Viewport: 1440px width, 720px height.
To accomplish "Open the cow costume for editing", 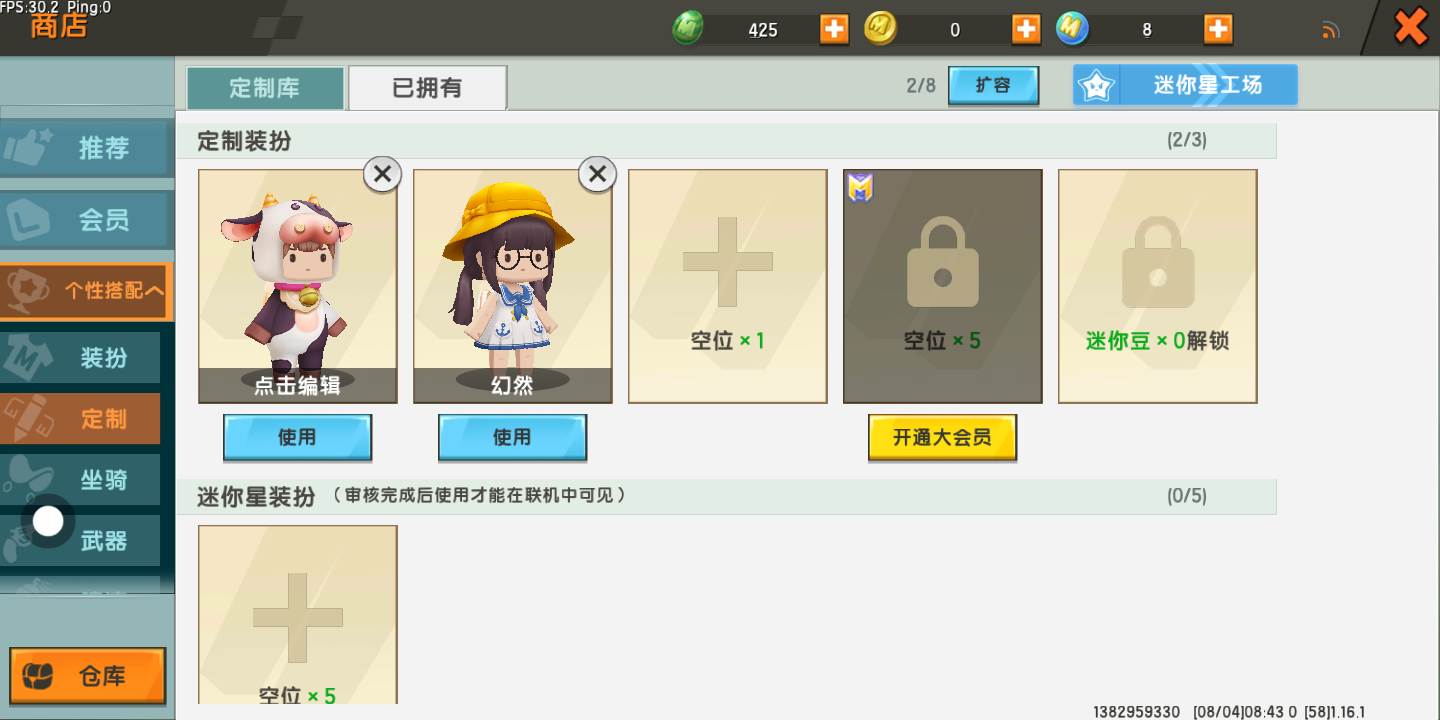I will (298, 286).
